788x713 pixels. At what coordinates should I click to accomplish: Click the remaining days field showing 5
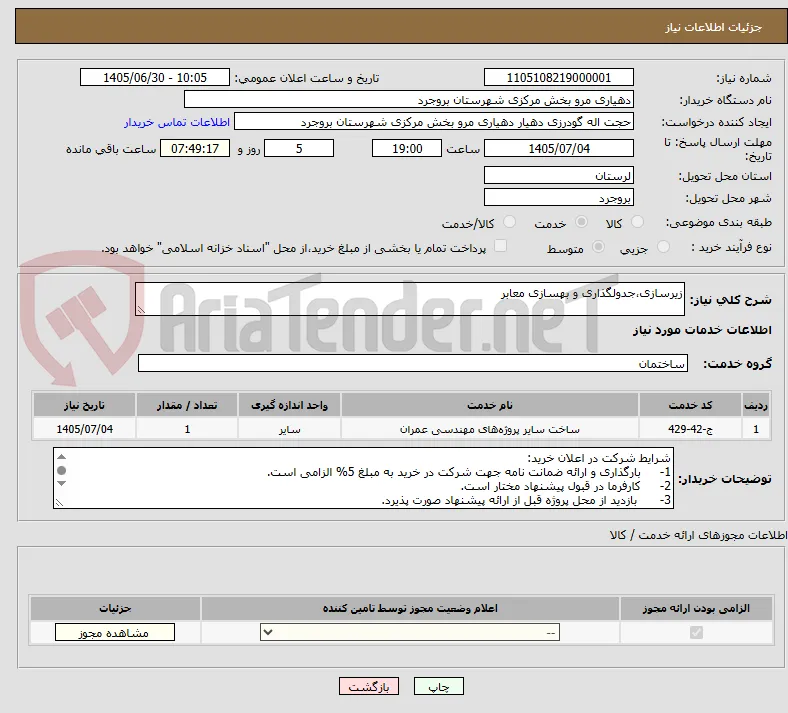click(x=299, y=148)
